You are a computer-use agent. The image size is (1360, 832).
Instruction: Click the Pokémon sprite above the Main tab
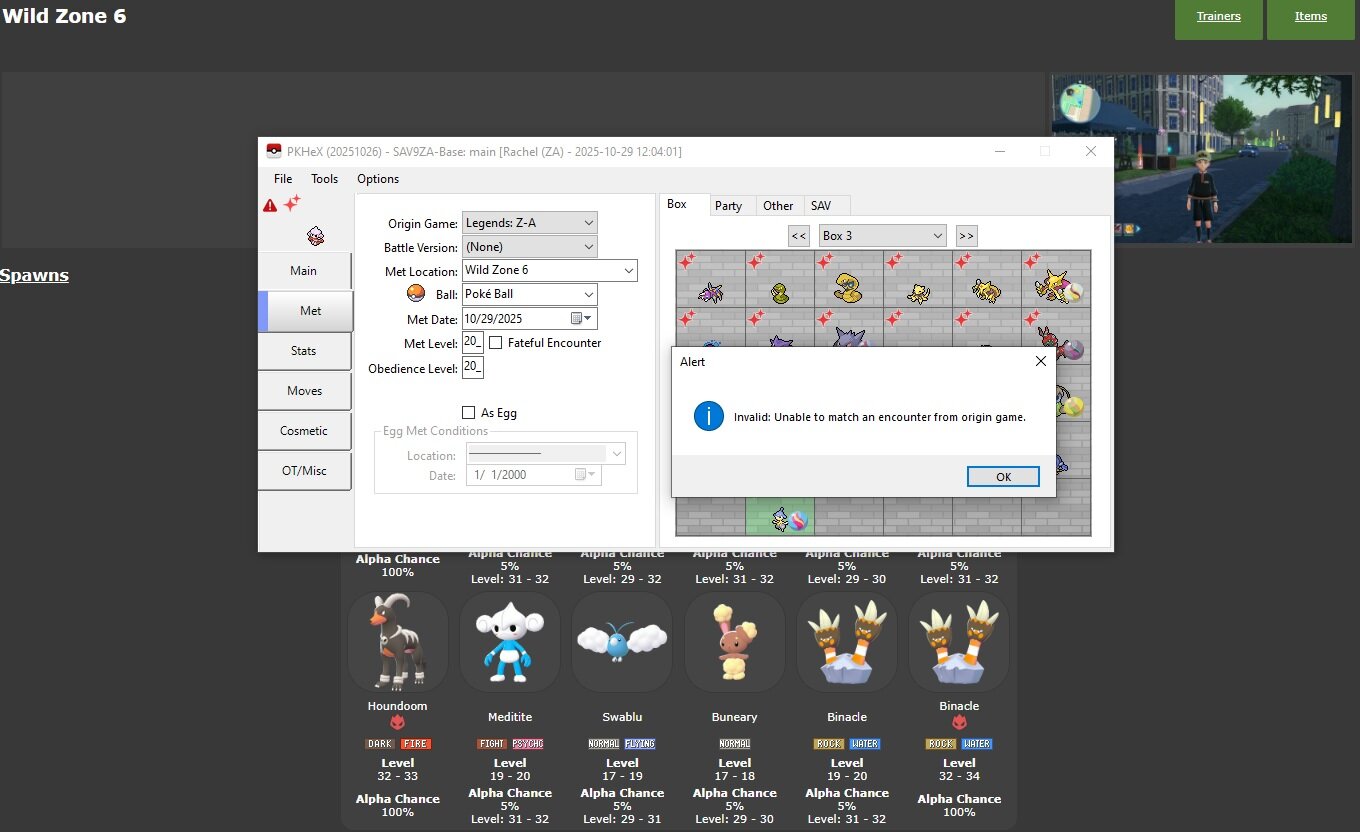point(315,236)
